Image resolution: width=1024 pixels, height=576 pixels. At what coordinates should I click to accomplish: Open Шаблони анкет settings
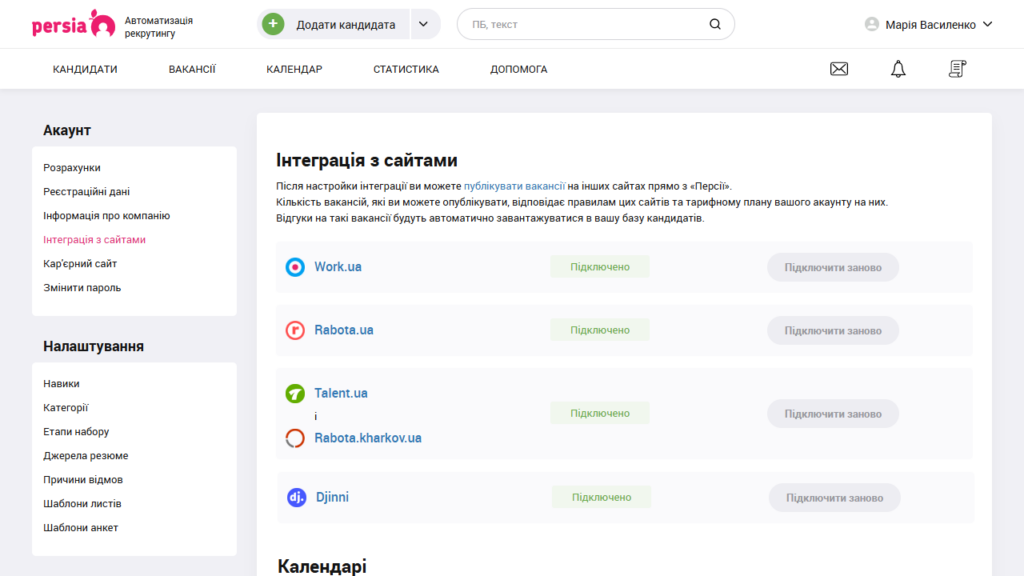(80, 528)
